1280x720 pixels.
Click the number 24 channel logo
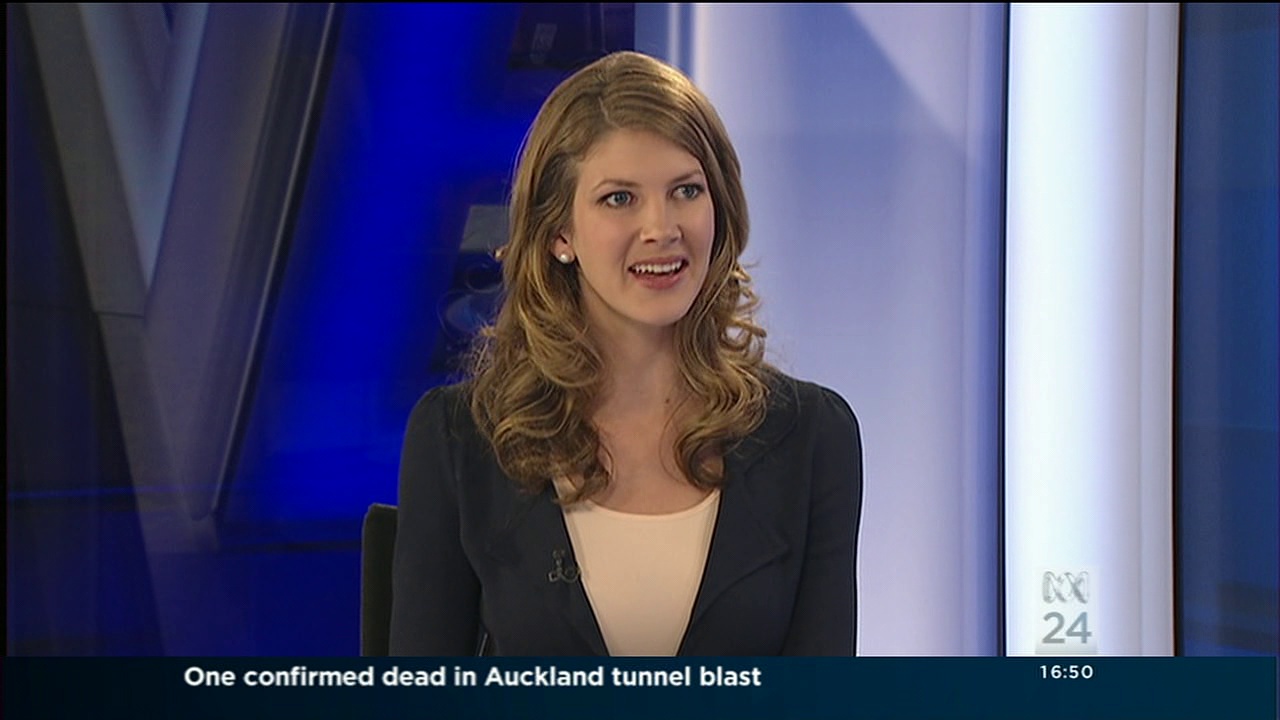1066,629
